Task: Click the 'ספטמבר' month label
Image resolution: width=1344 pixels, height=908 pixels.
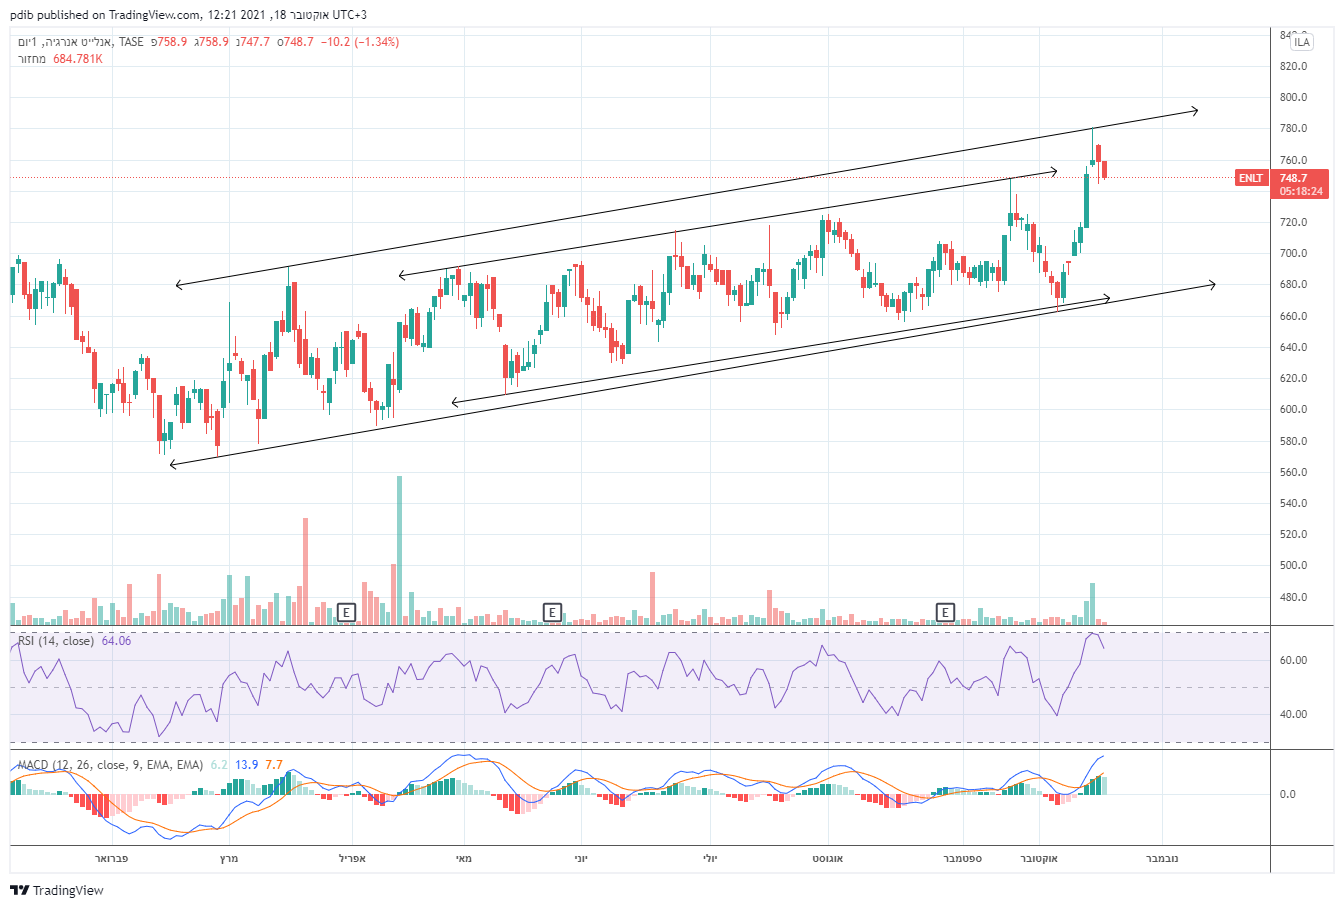Action: click(963, 858)
